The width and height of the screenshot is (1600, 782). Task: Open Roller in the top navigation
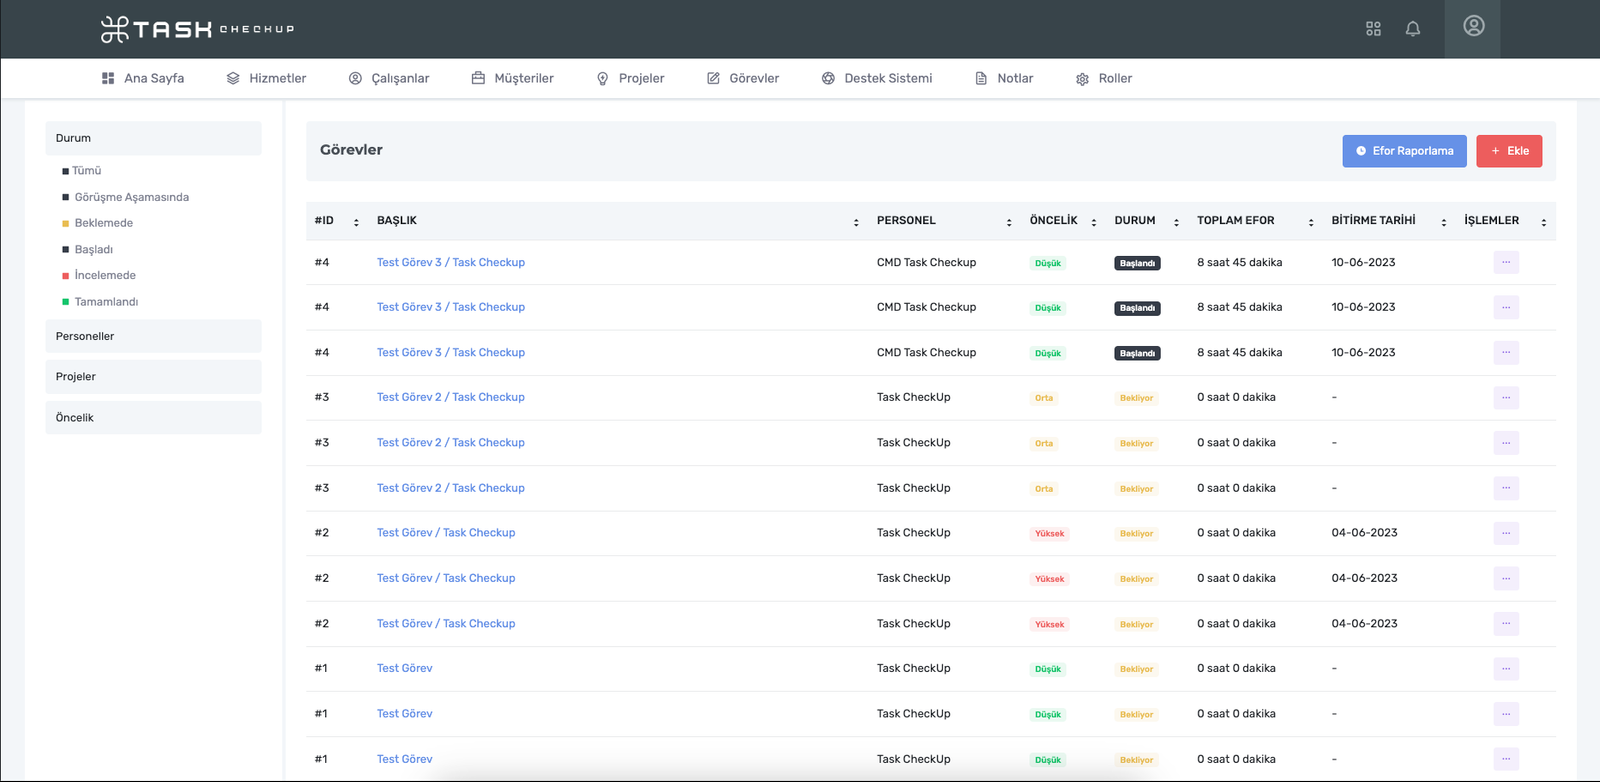(1104, 78)
